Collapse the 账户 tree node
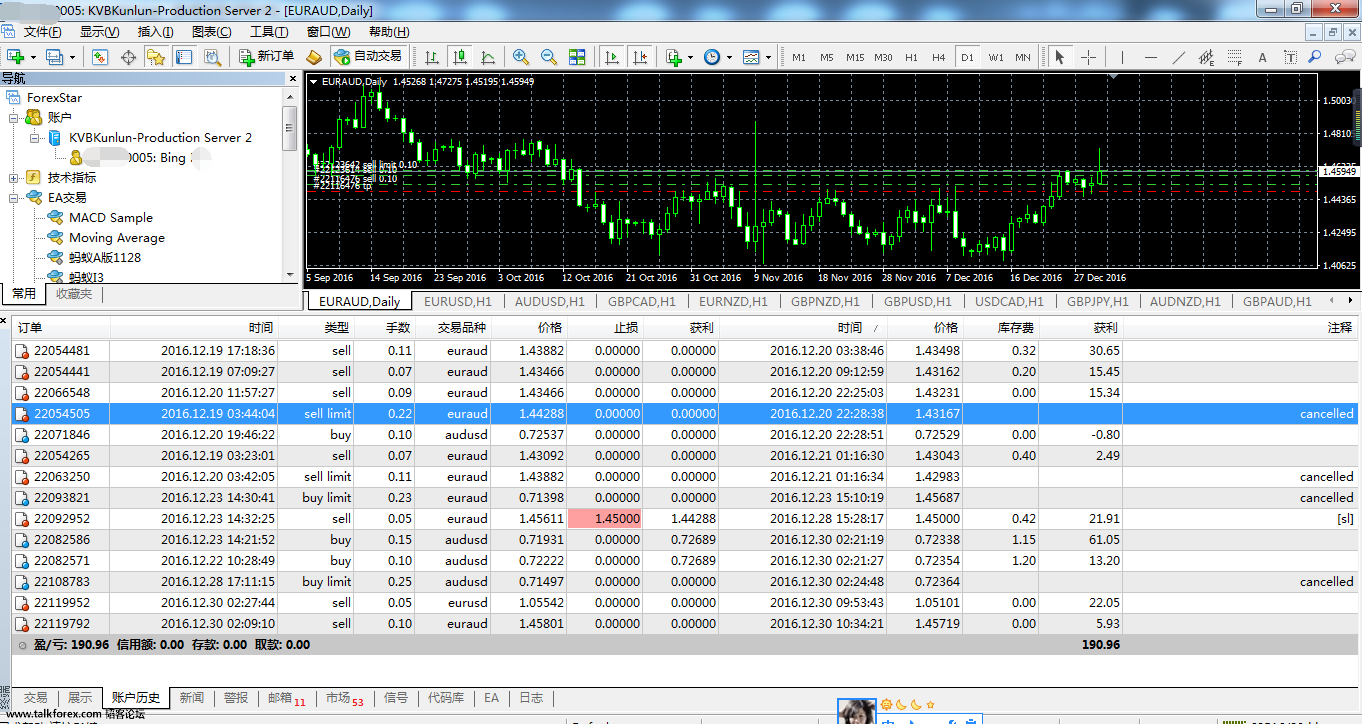The width and height of the screenshot is (1362, 724). (x=14, y=118)
